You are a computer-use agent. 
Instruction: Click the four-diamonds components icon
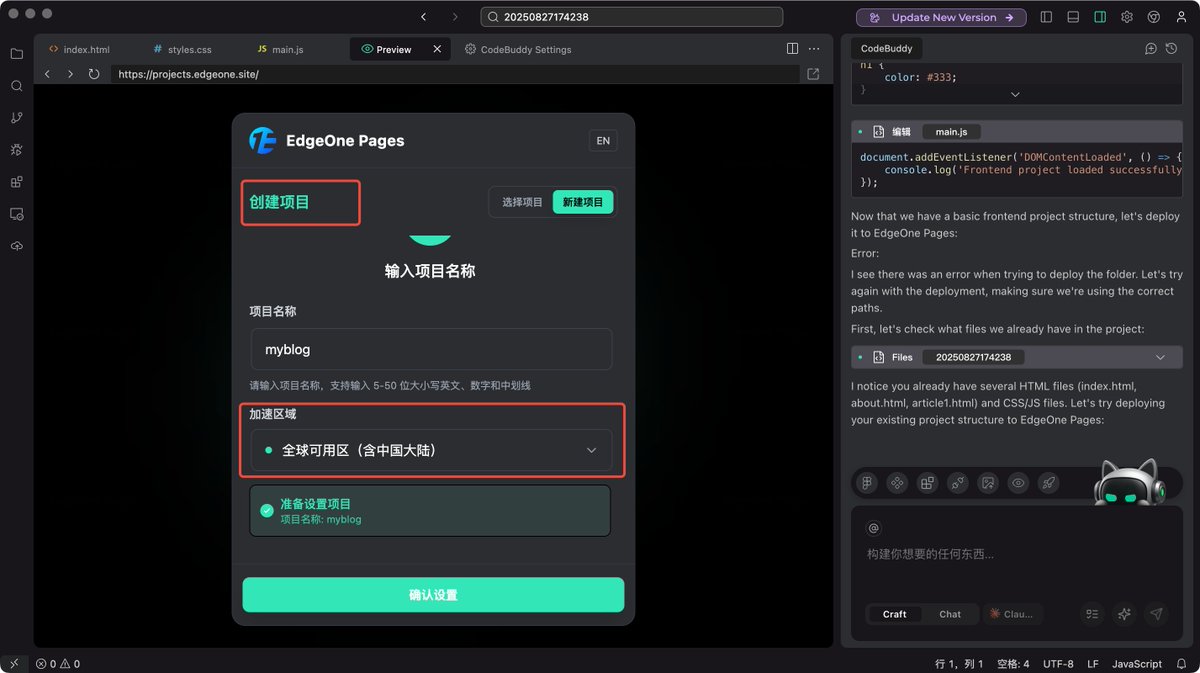point(897,483)
